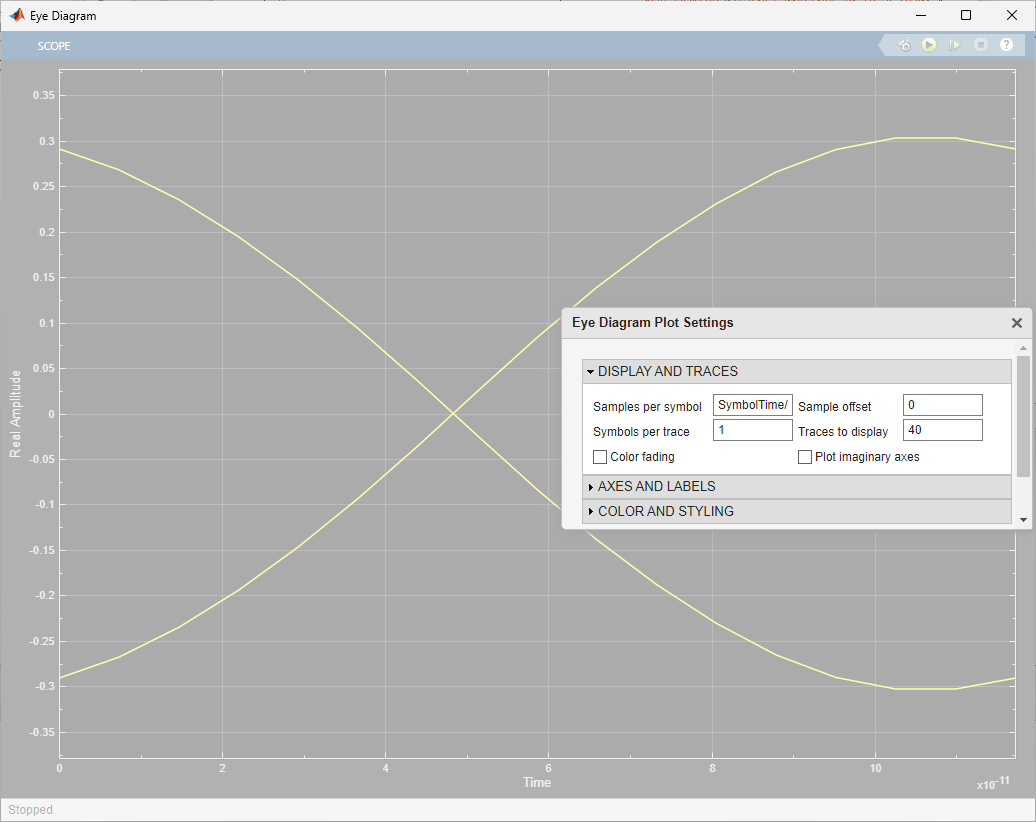Image resolution: width=1036 pixels, height=822 pixels.
Task: Click the Stopped status text
Action: [x=30, y=810]
